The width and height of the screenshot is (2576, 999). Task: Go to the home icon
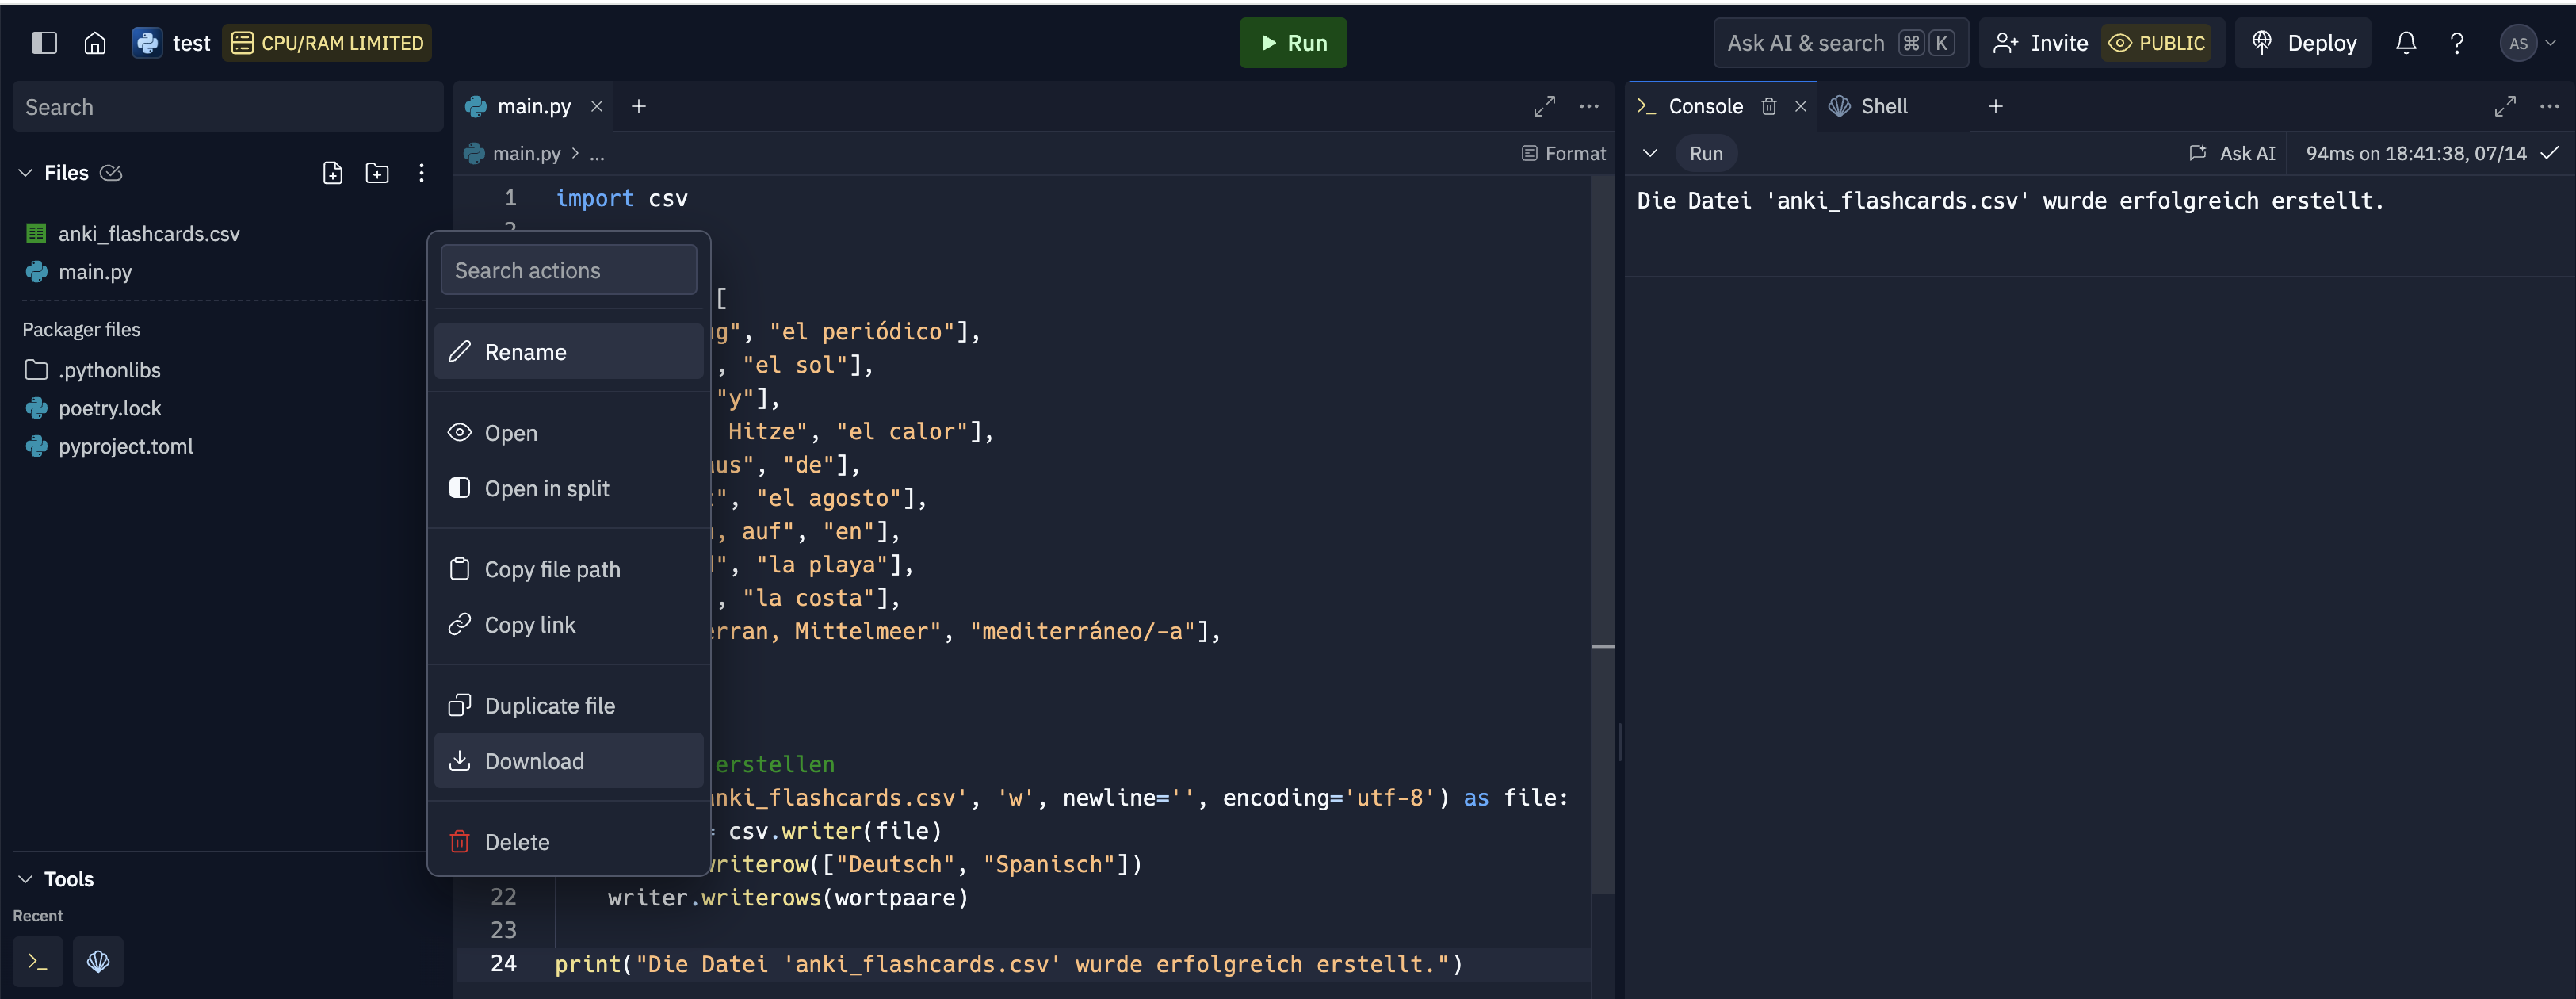click(x=95, y=43)
